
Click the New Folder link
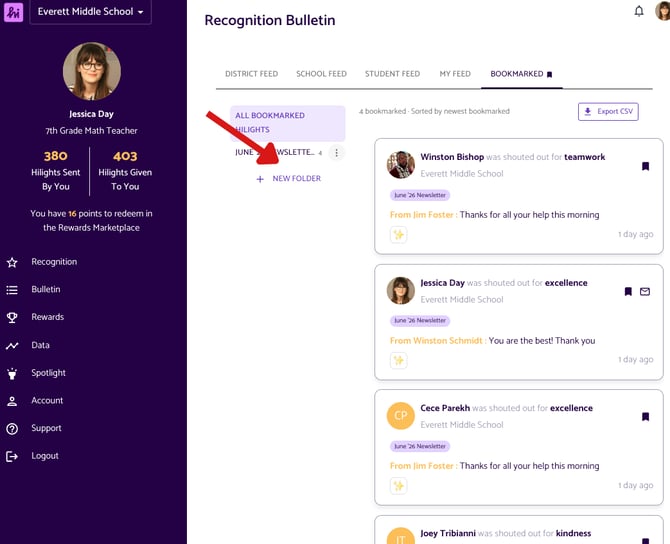click(288, 179)
